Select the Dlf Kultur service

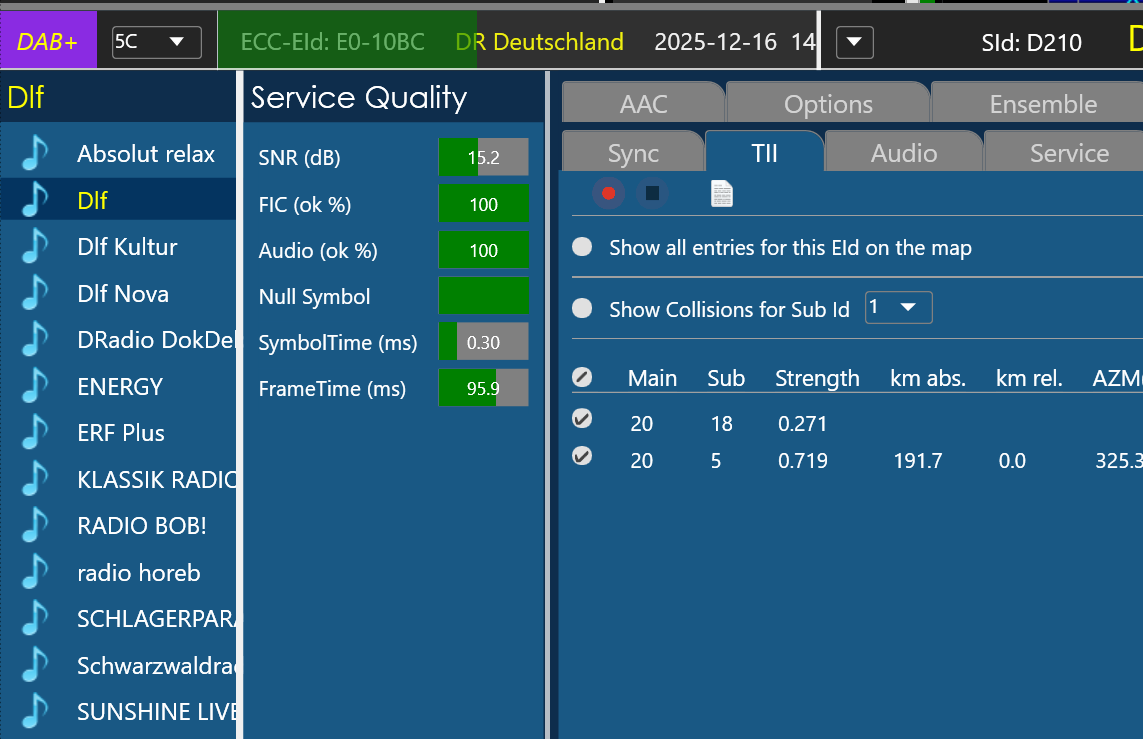click(127, 247)
